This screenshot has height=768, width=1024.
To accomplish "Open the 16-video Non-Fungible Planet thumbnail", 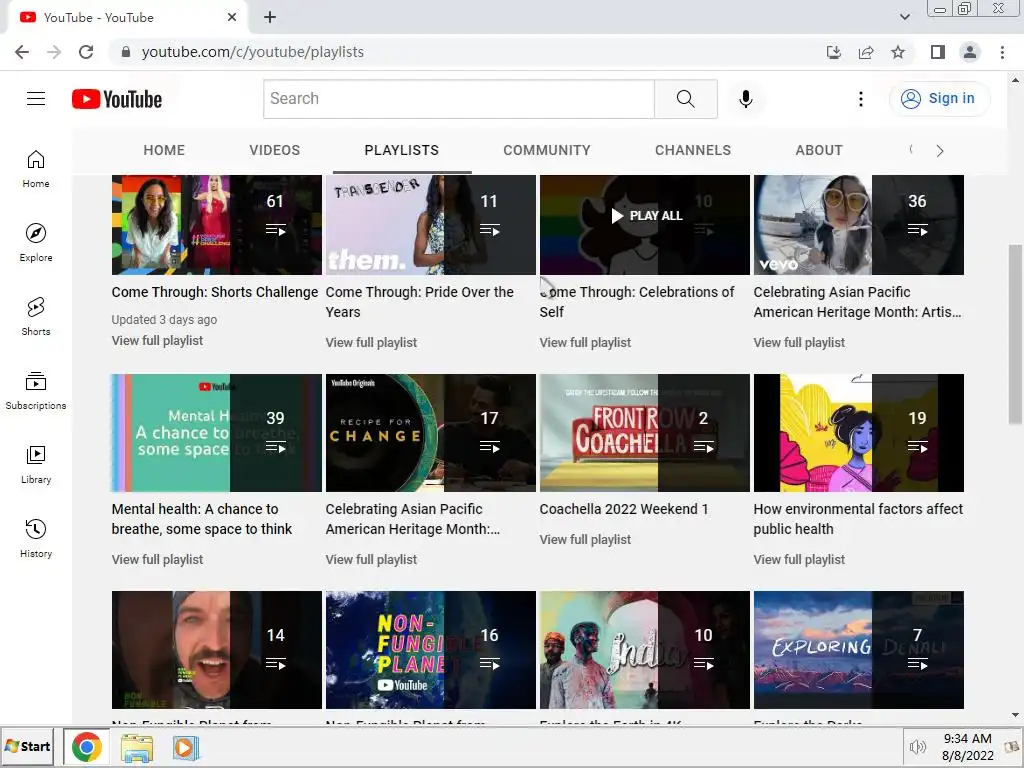I will click(430, 650).
